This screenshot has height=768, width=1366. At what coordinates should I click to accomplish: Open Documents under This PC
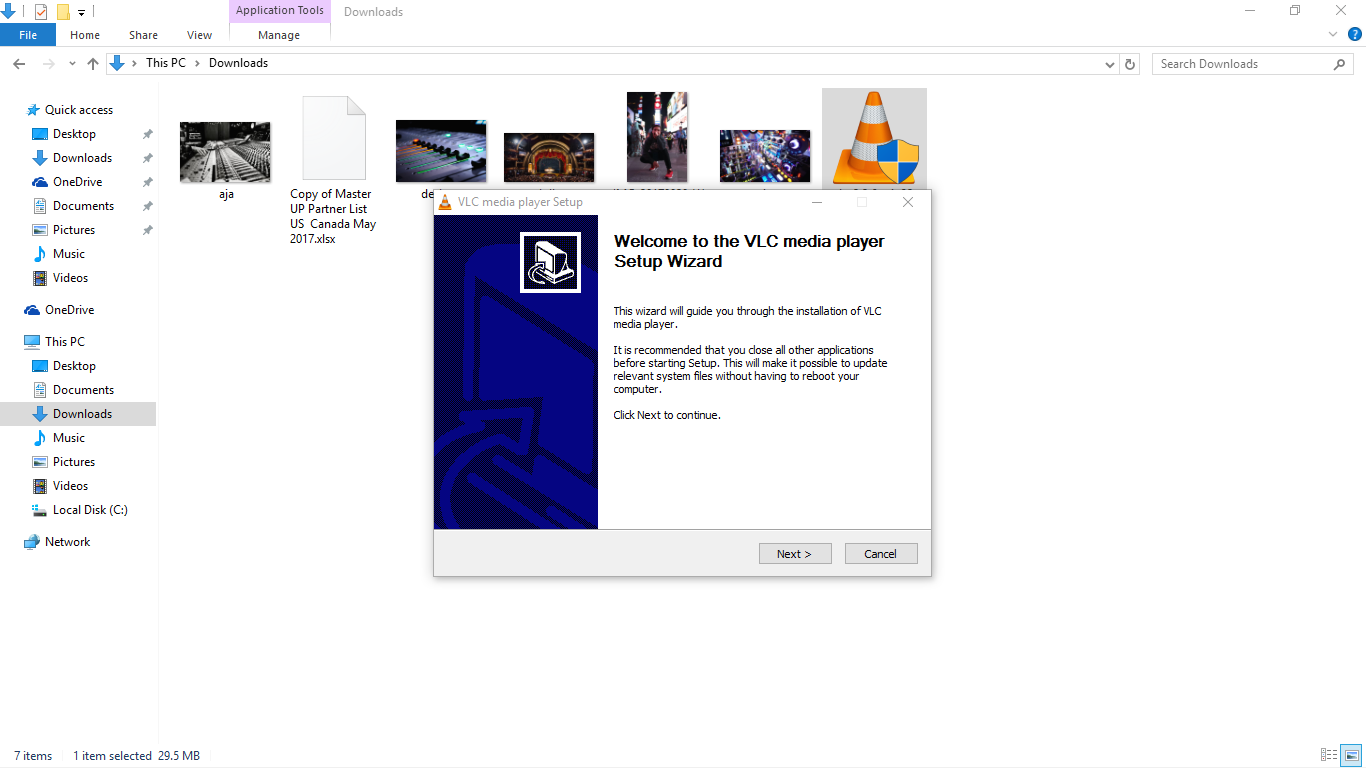(83, 390)
